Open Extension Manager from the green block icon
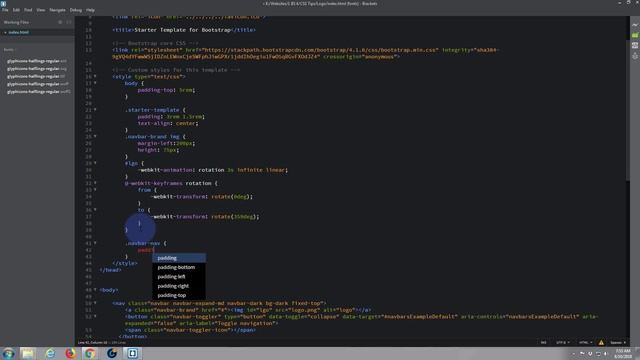This screenshot has height=360, width=640. [635, 36]
